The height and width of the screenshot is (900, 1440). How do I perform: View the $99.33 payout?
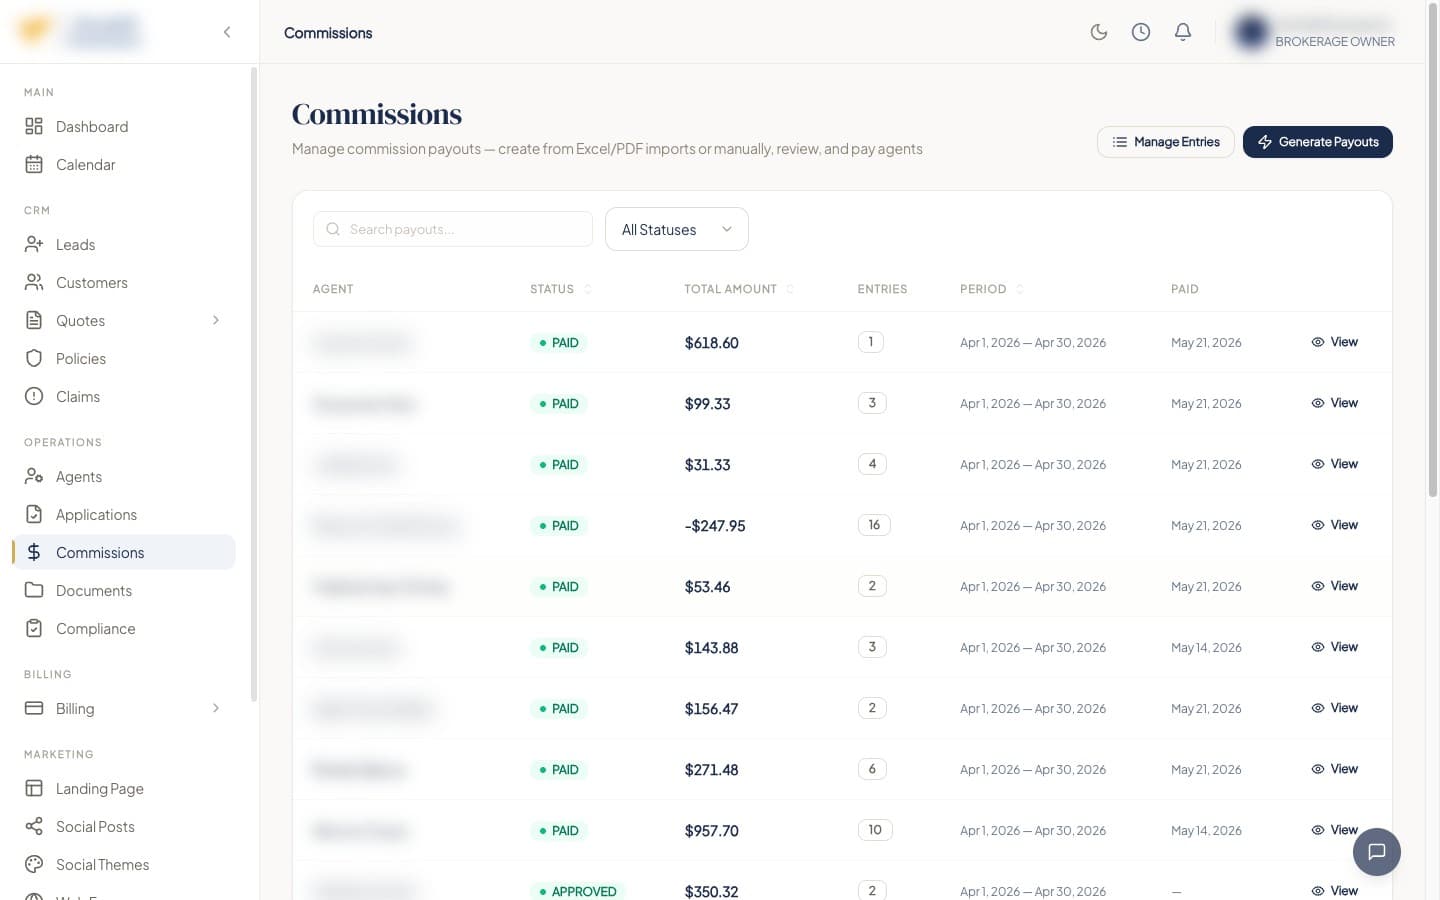1335,403
